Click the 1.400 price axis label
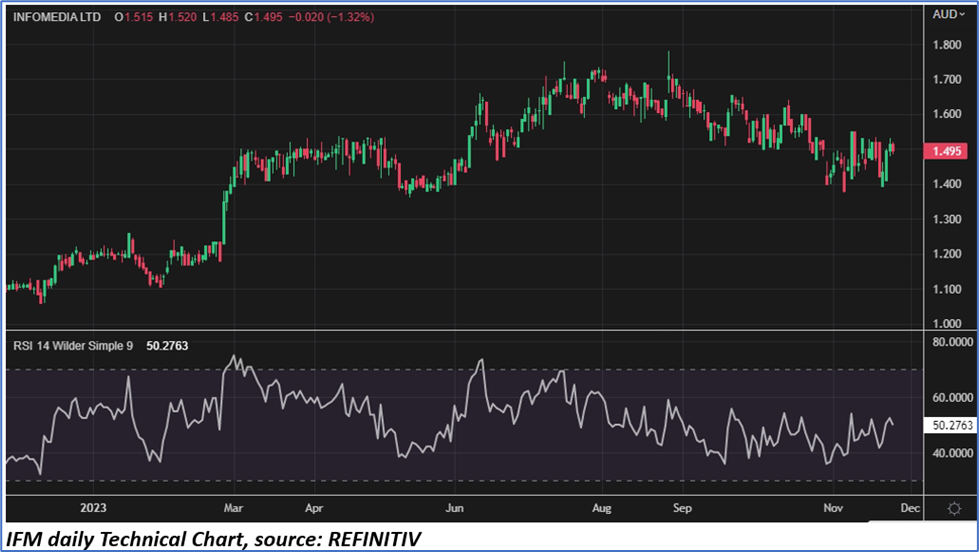Image resolution: width=979 pixels, height=552 pixels. click(x=947, y=184)
